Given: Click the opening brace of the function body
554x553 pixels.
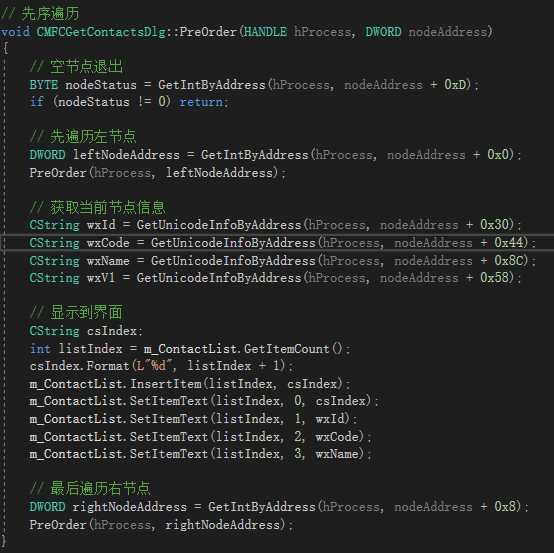Looking at the screenshot, I should [5, 48].
